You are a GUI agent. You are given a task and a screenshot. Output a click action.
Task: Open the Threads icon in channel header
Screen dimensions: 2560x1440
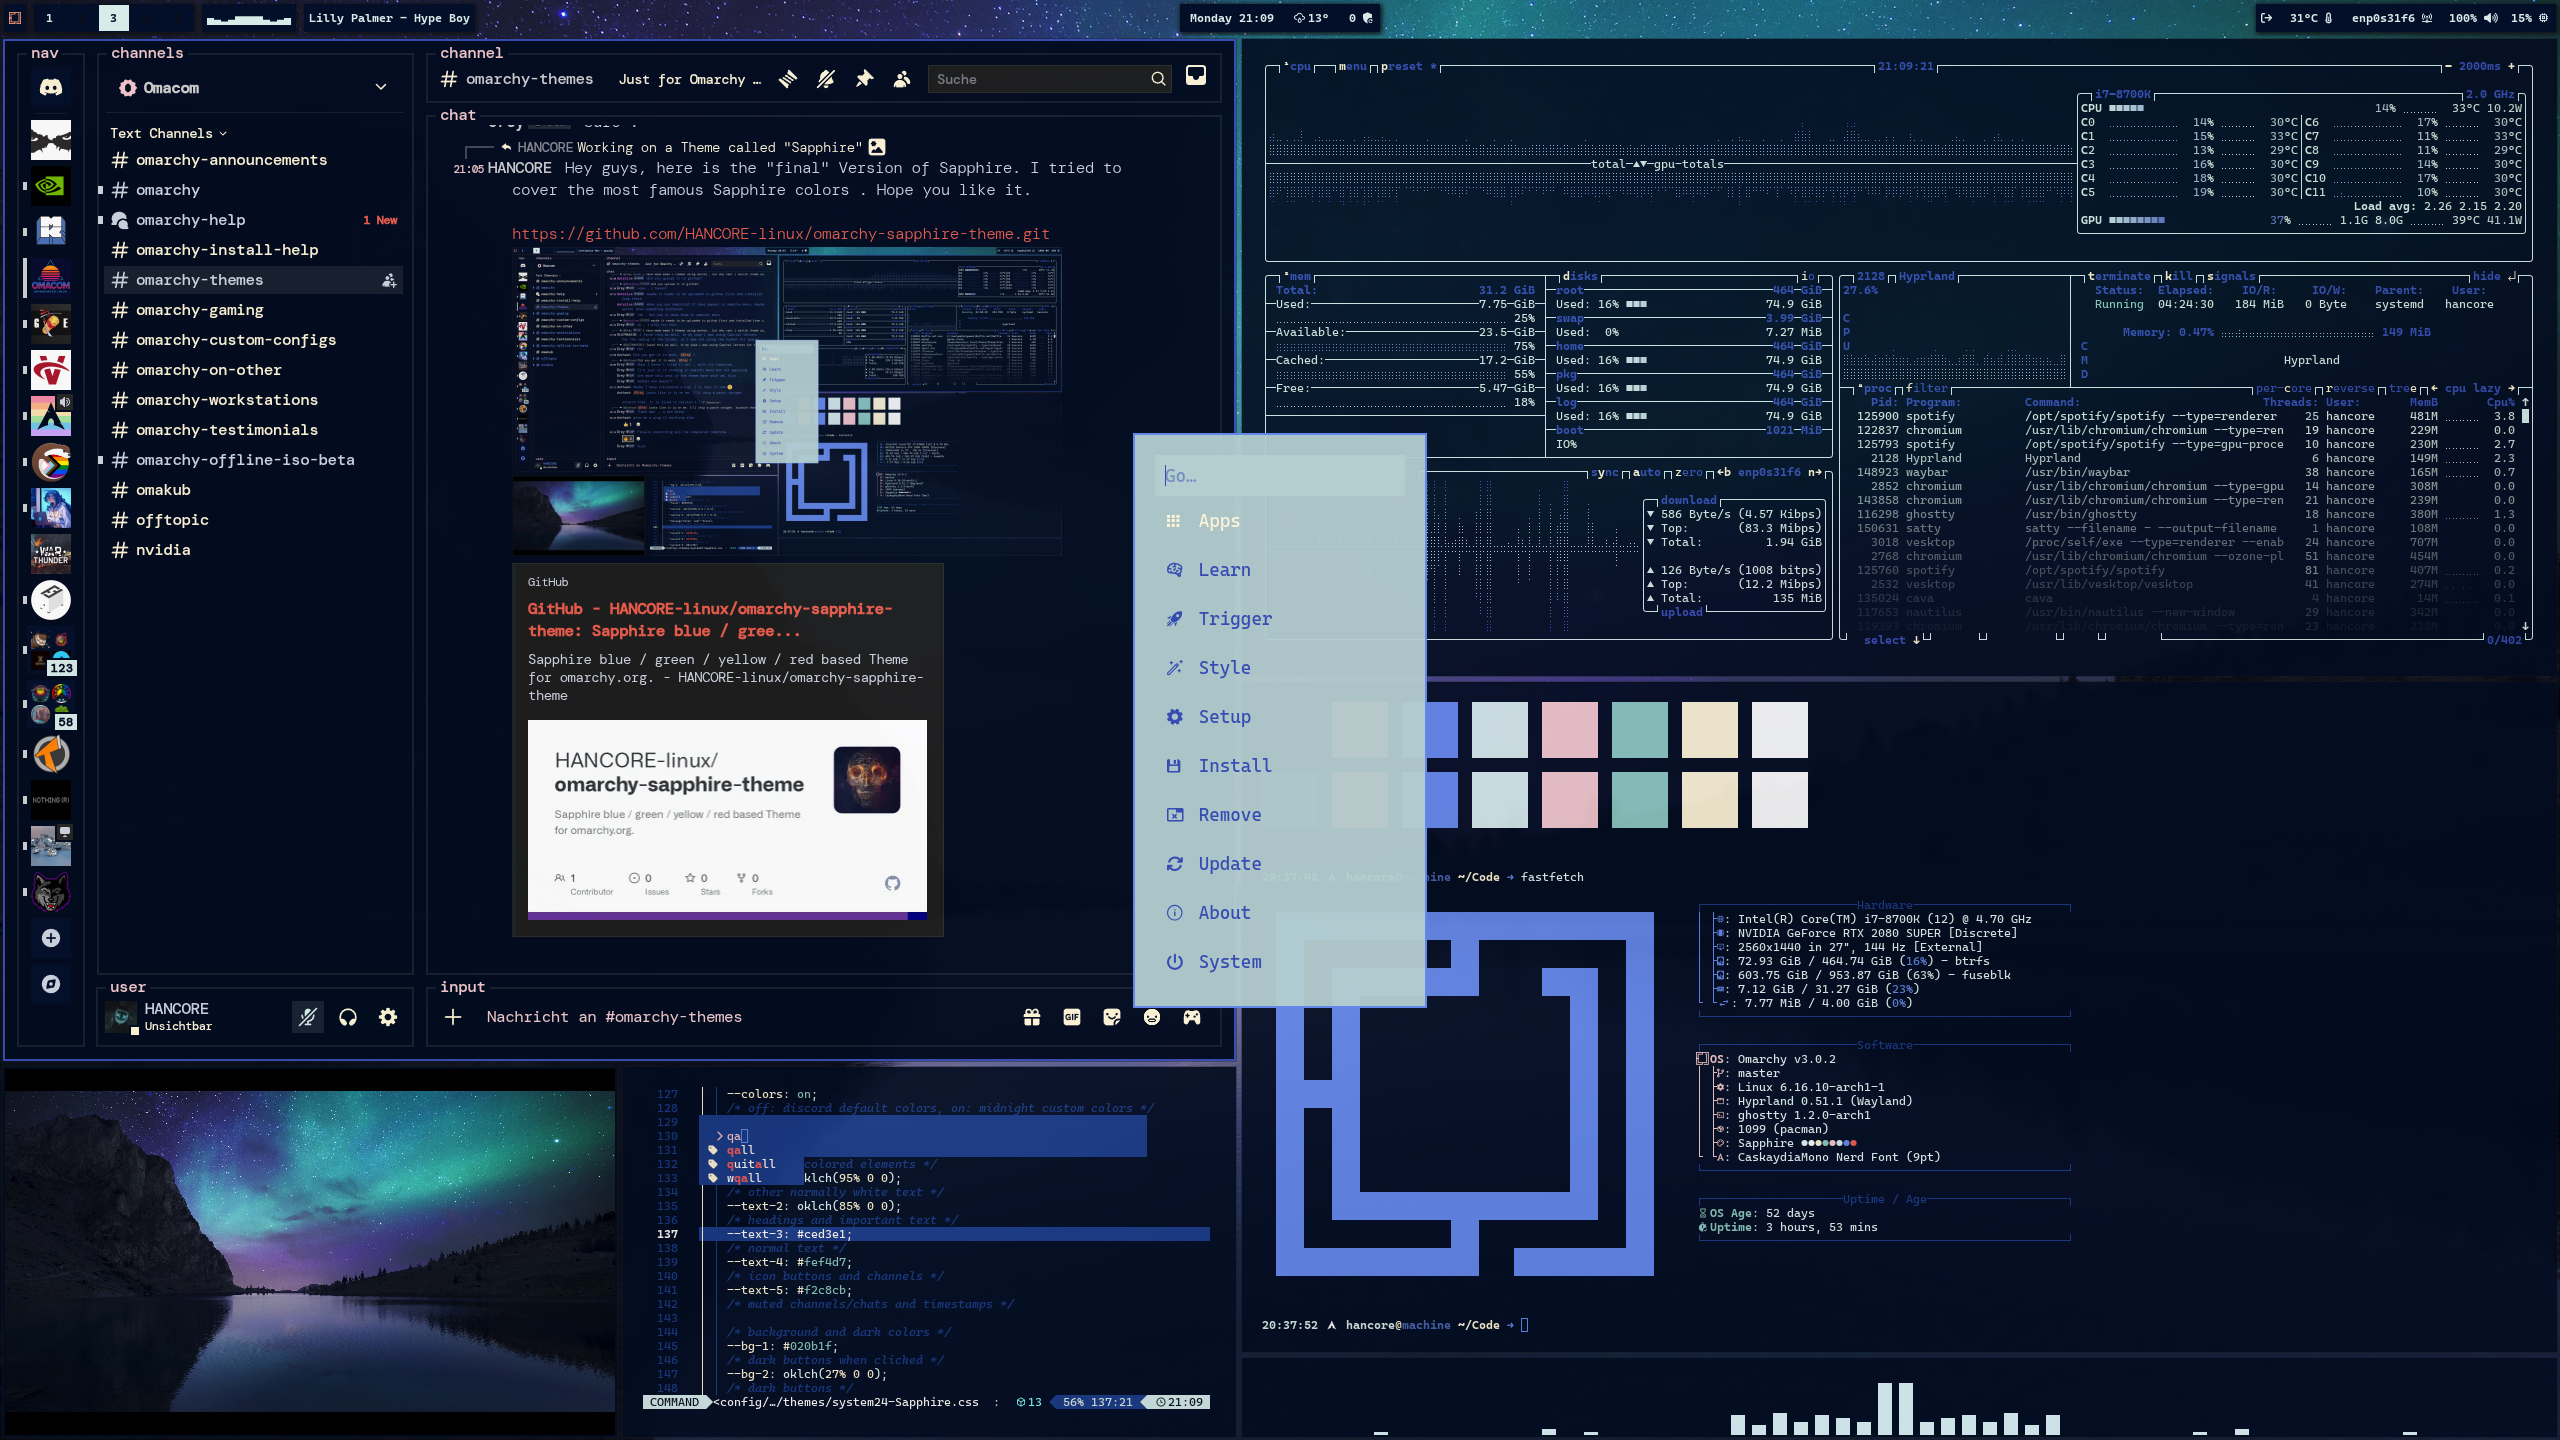788,79
